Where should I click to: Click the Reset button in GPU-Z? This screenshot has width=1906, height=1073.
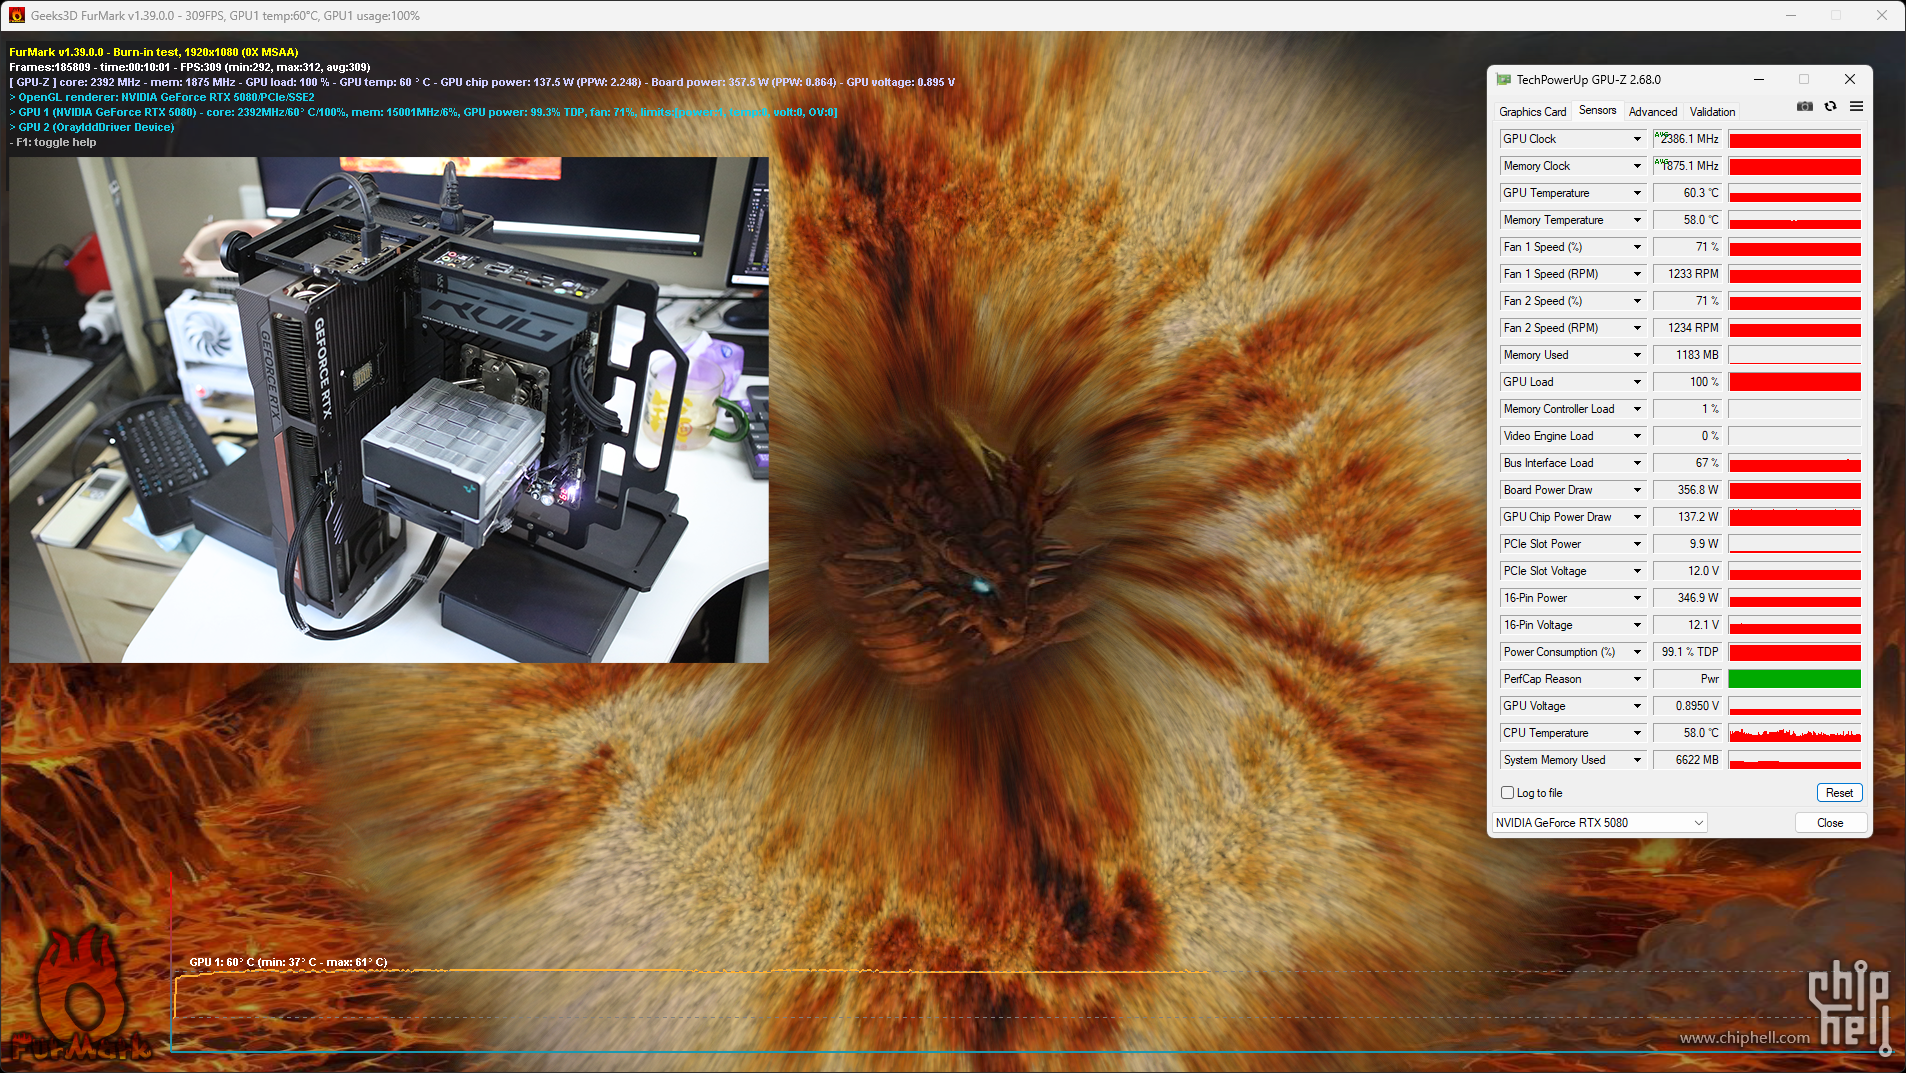[1839, 793]
